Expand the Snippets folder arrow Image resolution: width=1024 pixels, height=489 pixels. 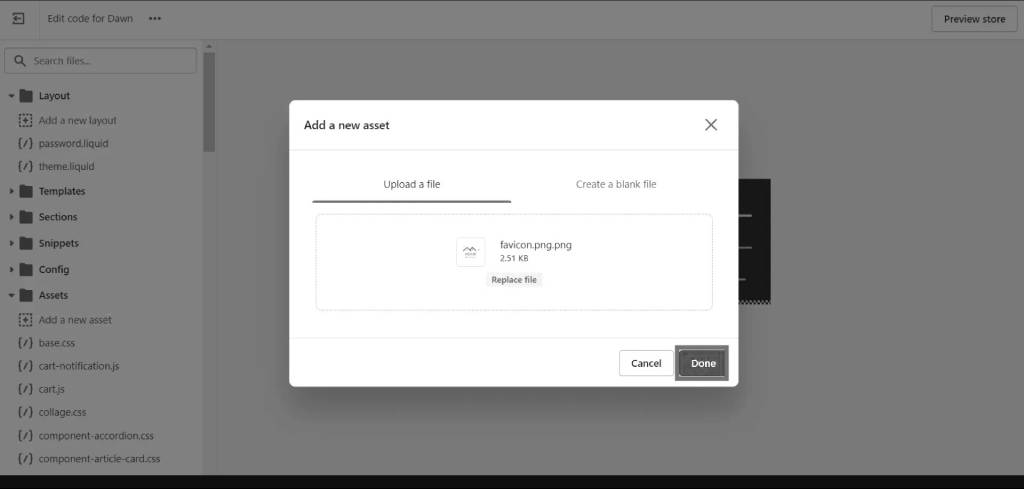point(12,243)
